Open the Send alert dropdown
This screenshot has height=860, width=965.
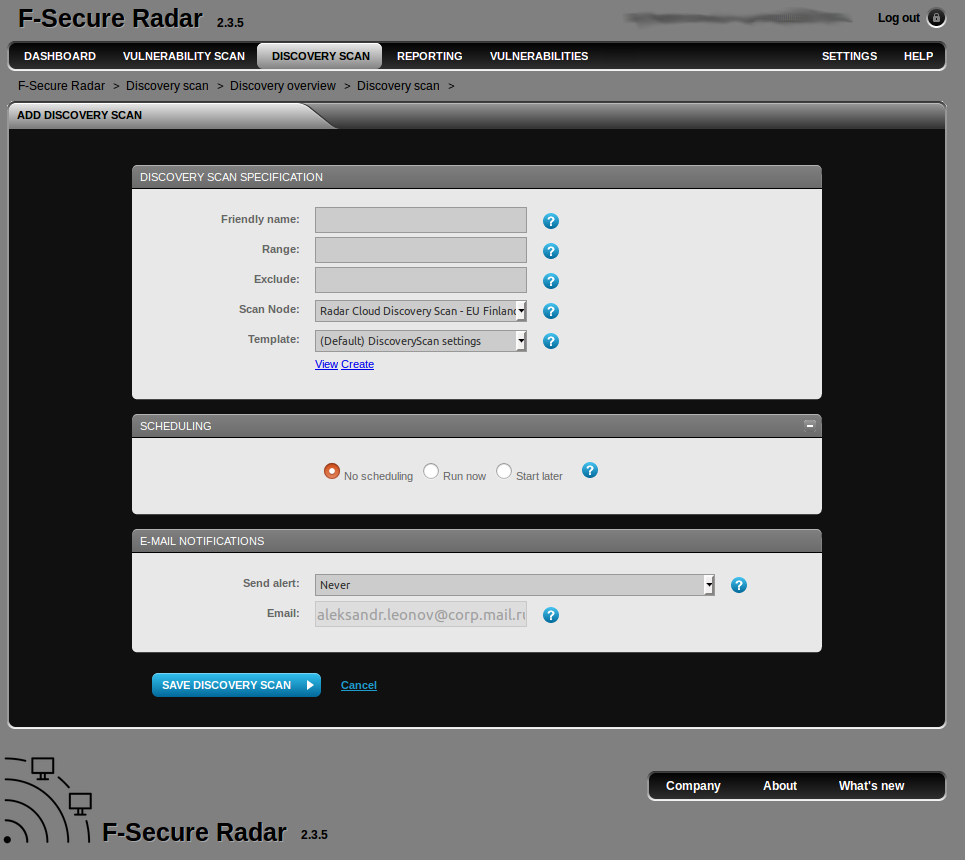tap(515, 585)
